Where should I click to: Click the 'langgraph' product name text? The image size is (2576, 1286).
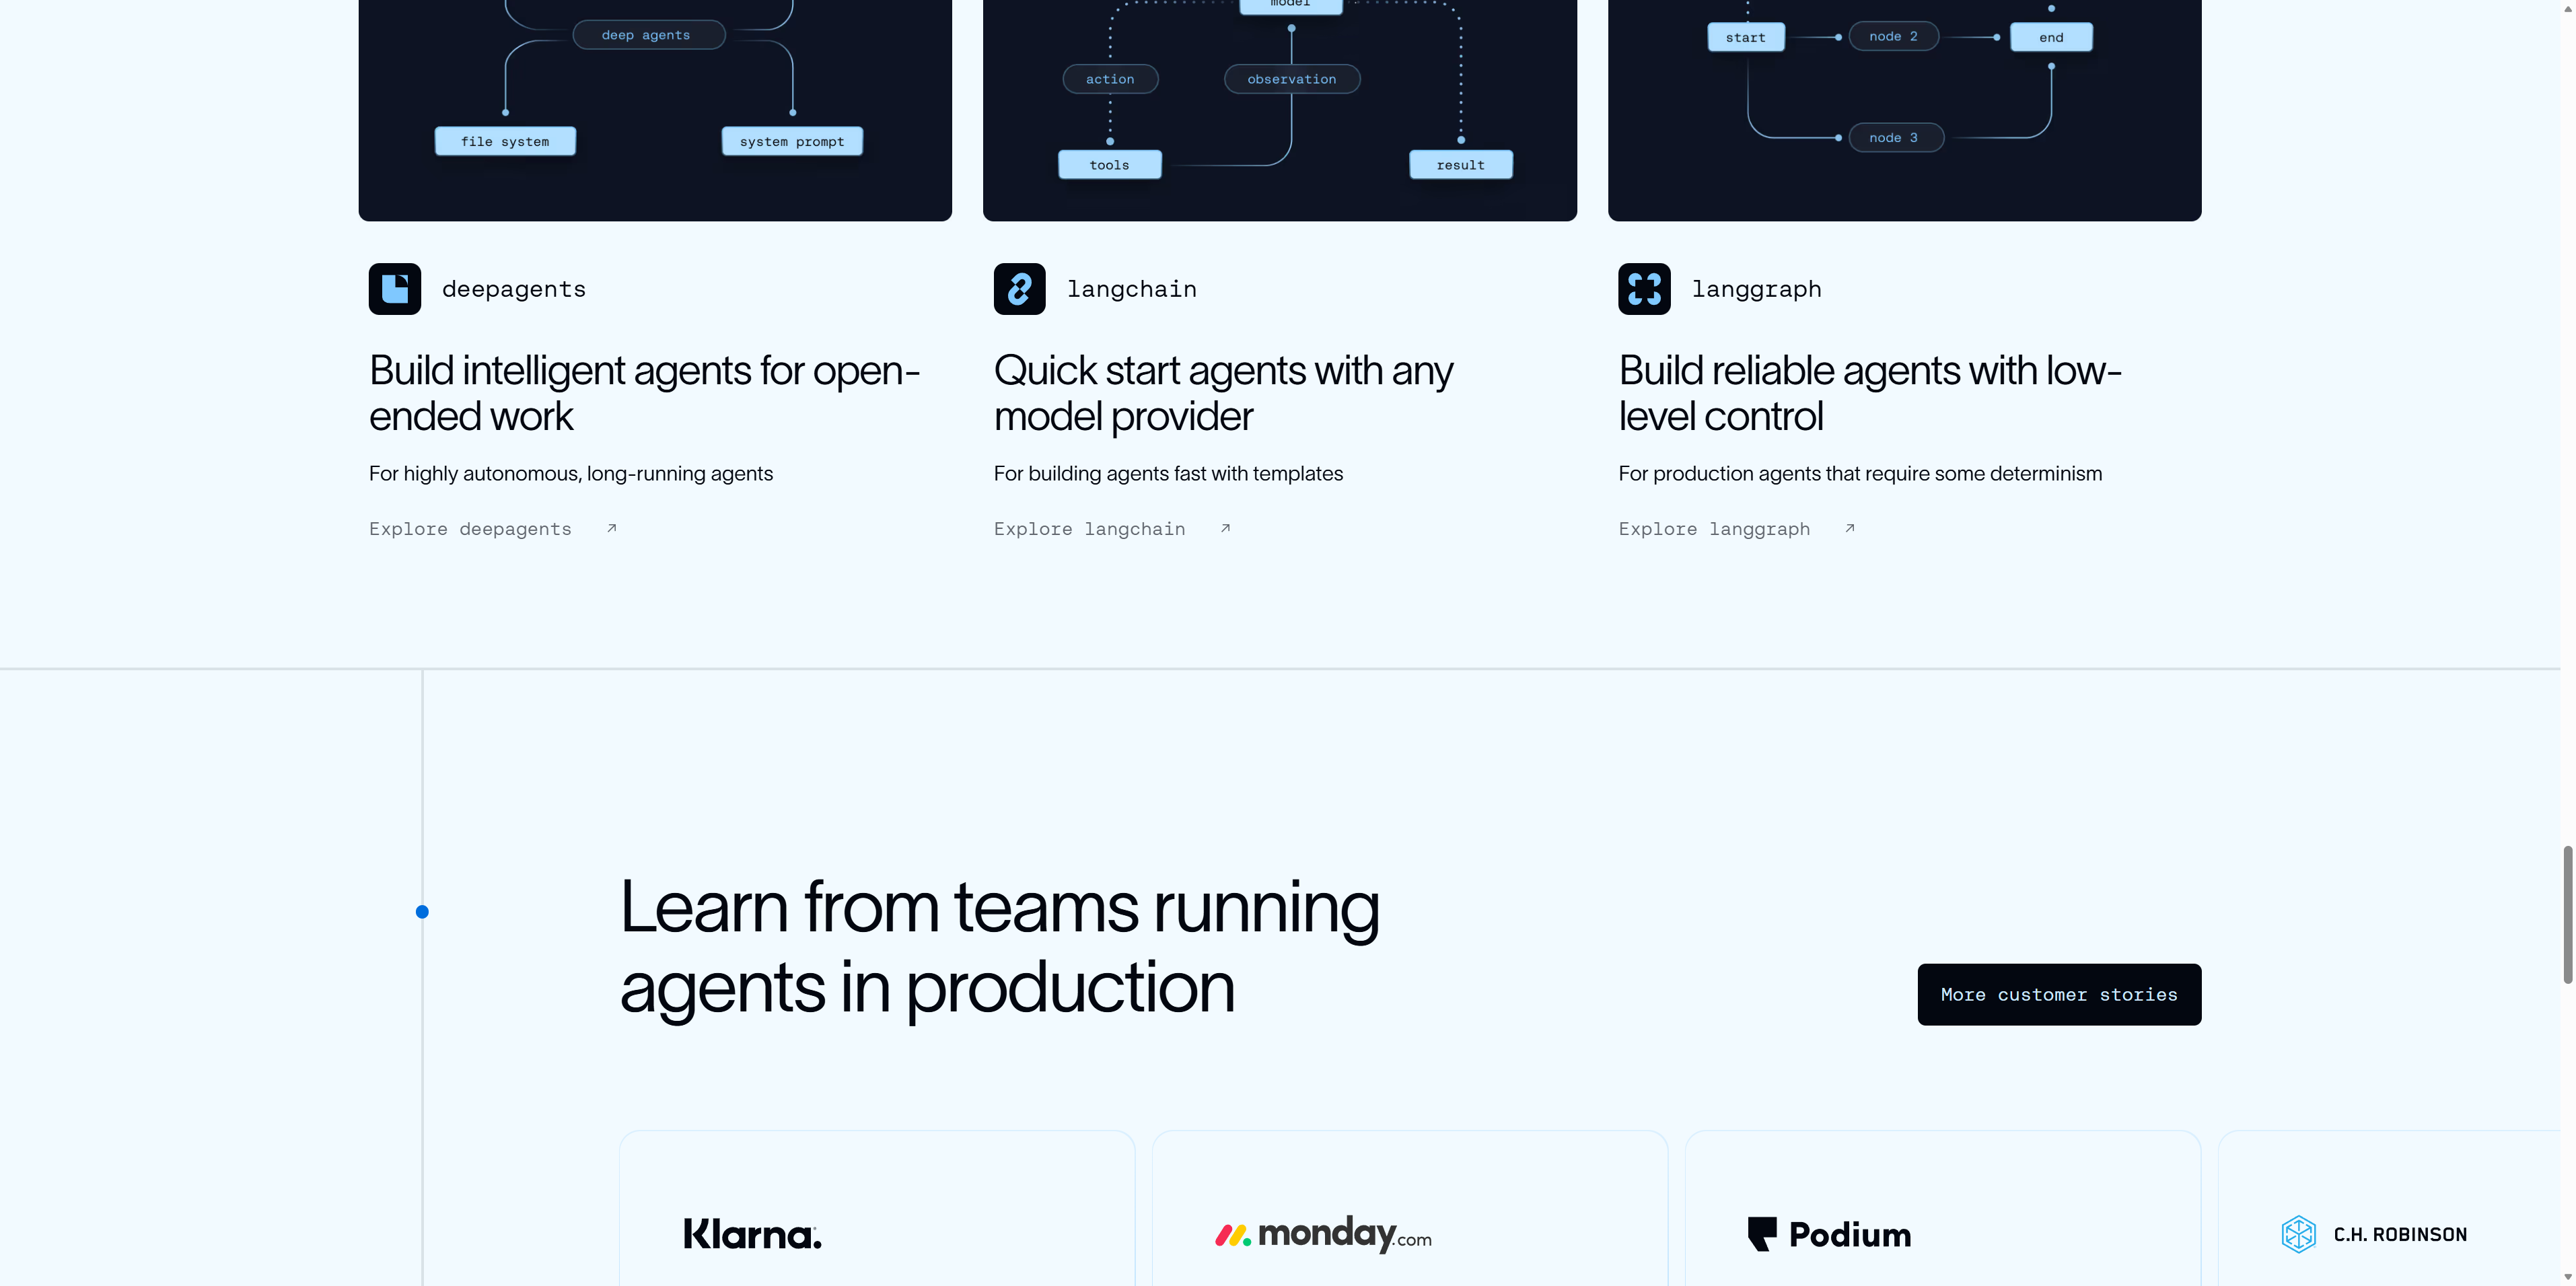point(1757,289)
